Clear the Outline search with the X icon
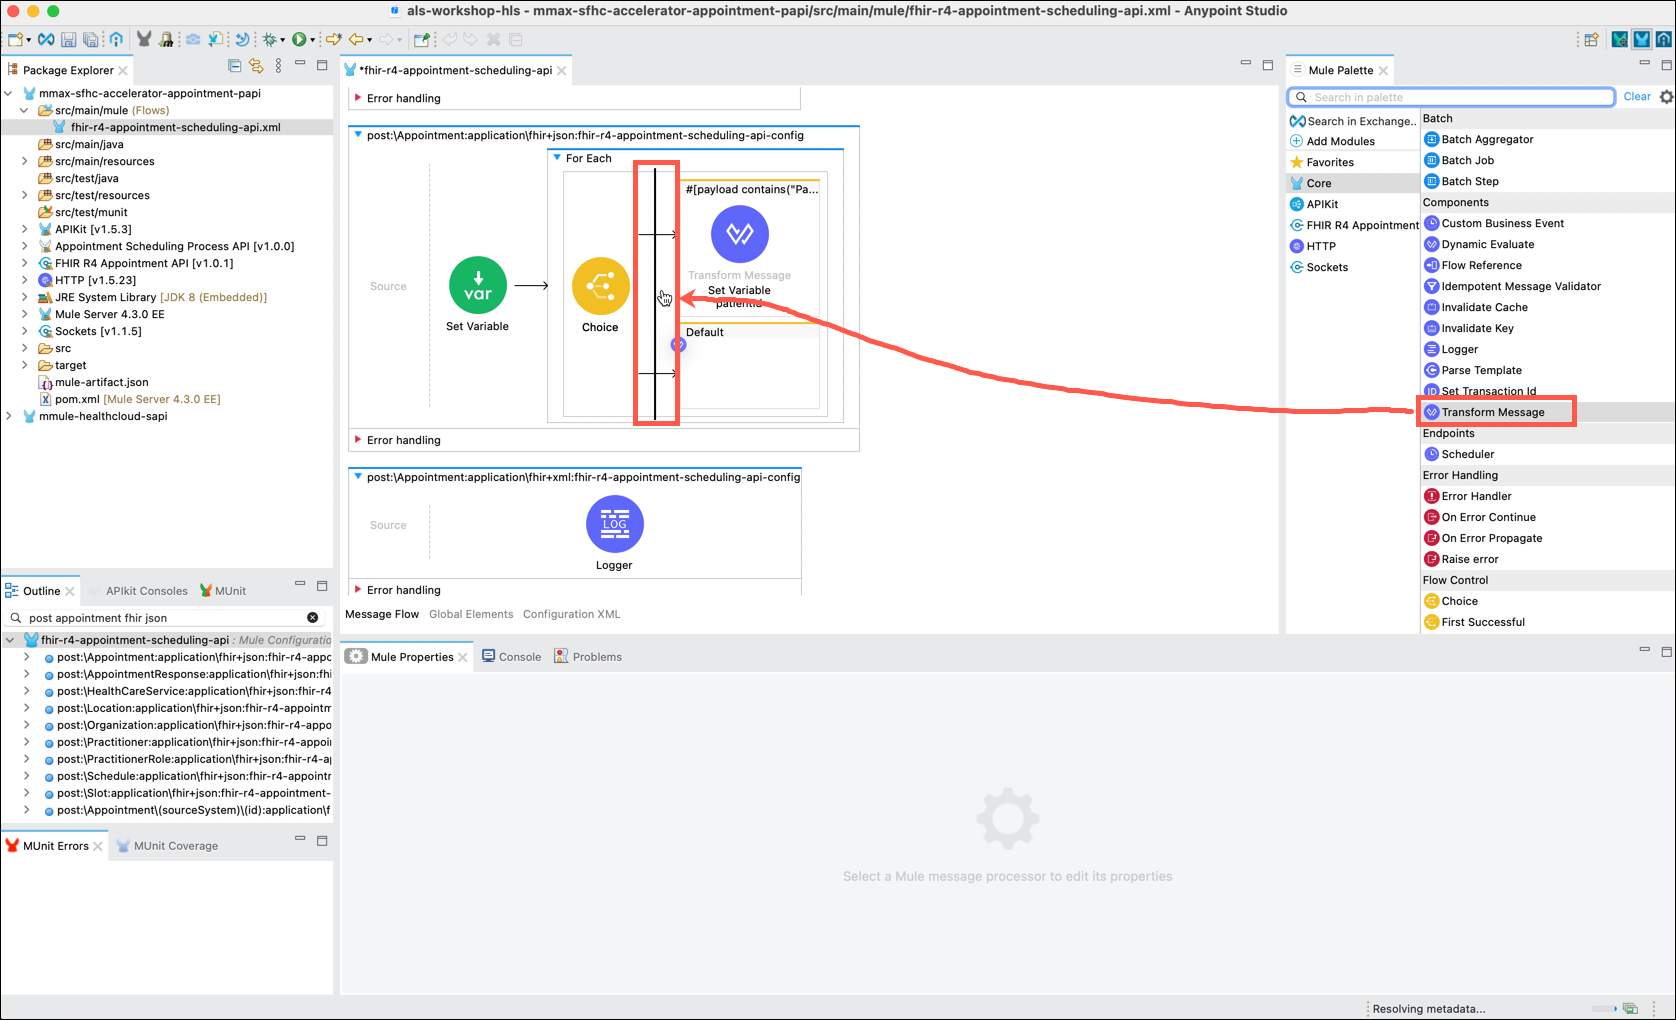Screen dimensions: 1676x1020 (312, 618)
